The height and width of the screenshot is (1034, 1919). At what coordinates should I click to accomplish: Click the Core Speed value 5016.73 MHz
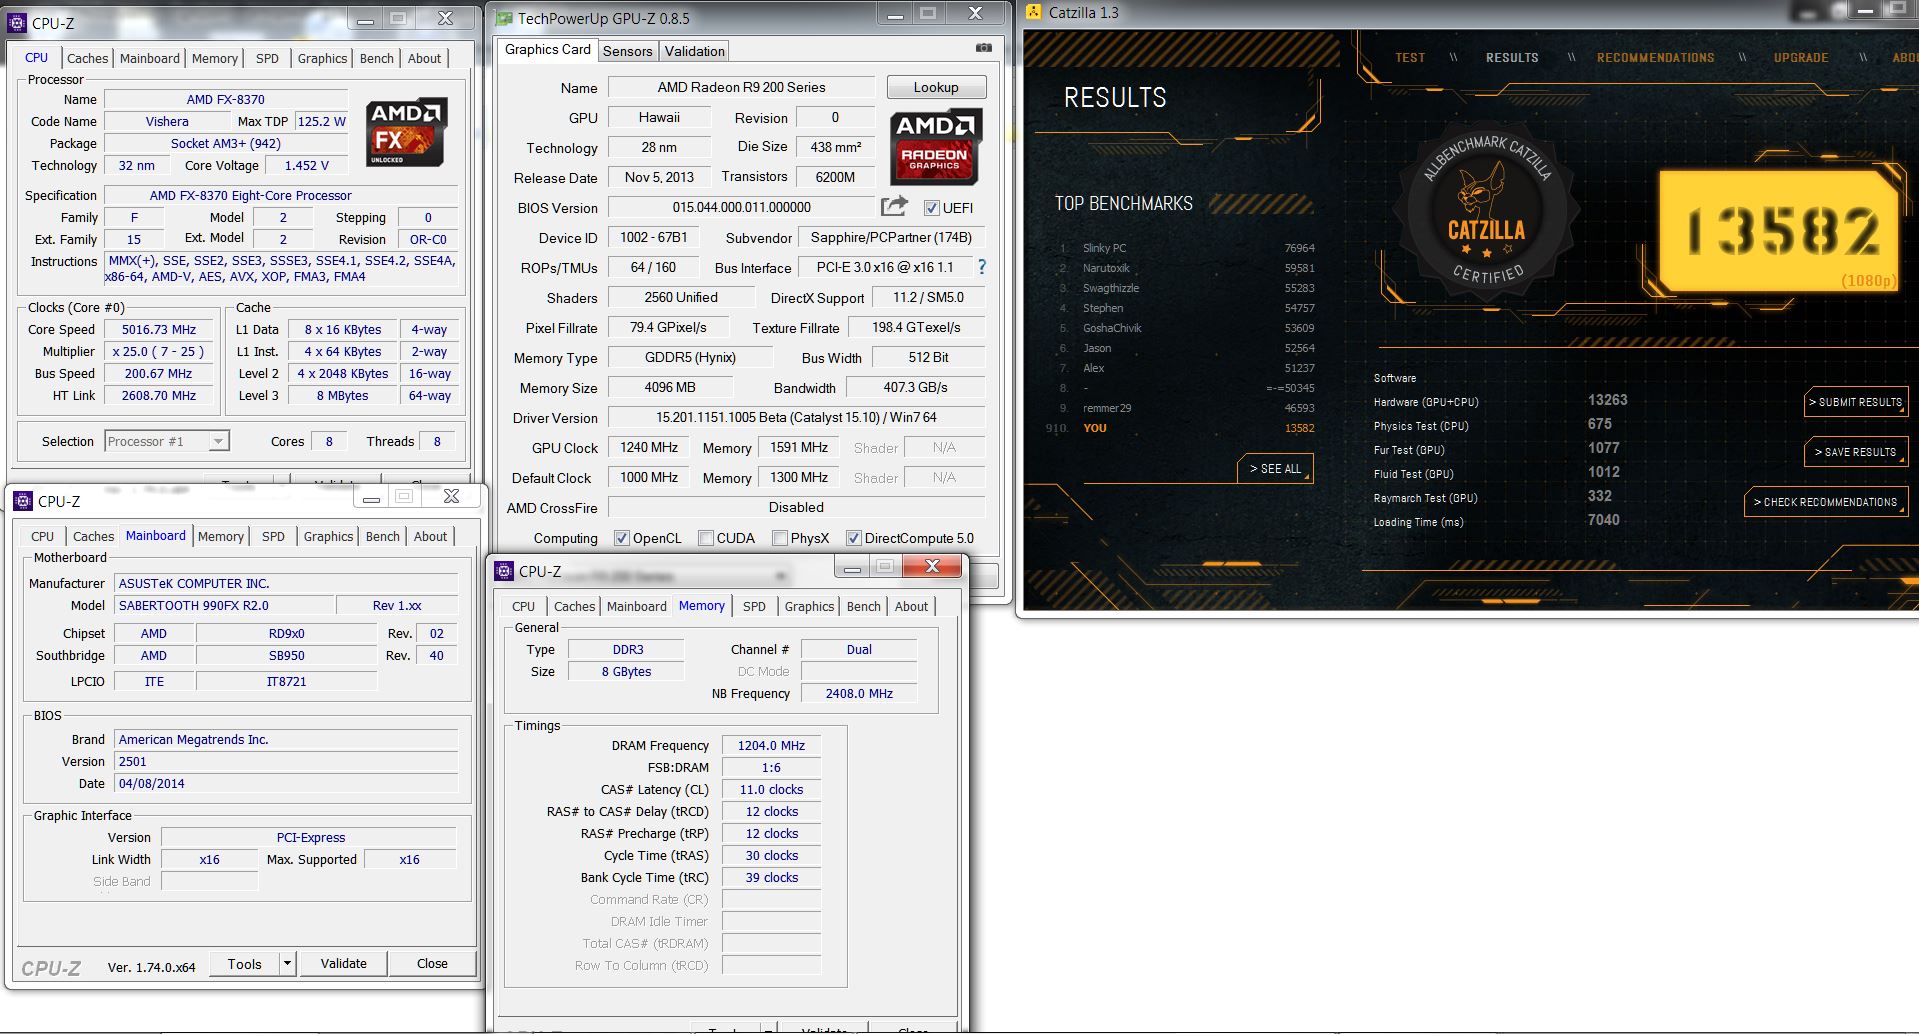click(x=159, y=329)
